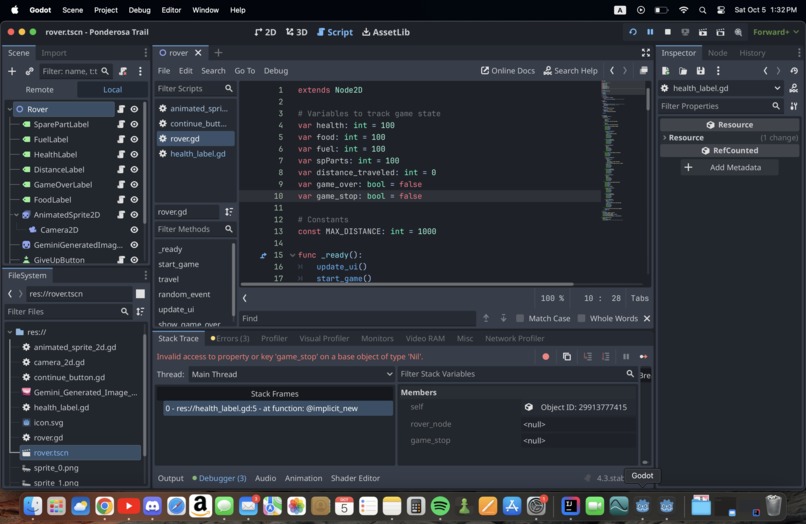Screen dimensions: 806x524
Task: Open the Output bottom panel
Action: pyautogui.click(x=171, y=478)
